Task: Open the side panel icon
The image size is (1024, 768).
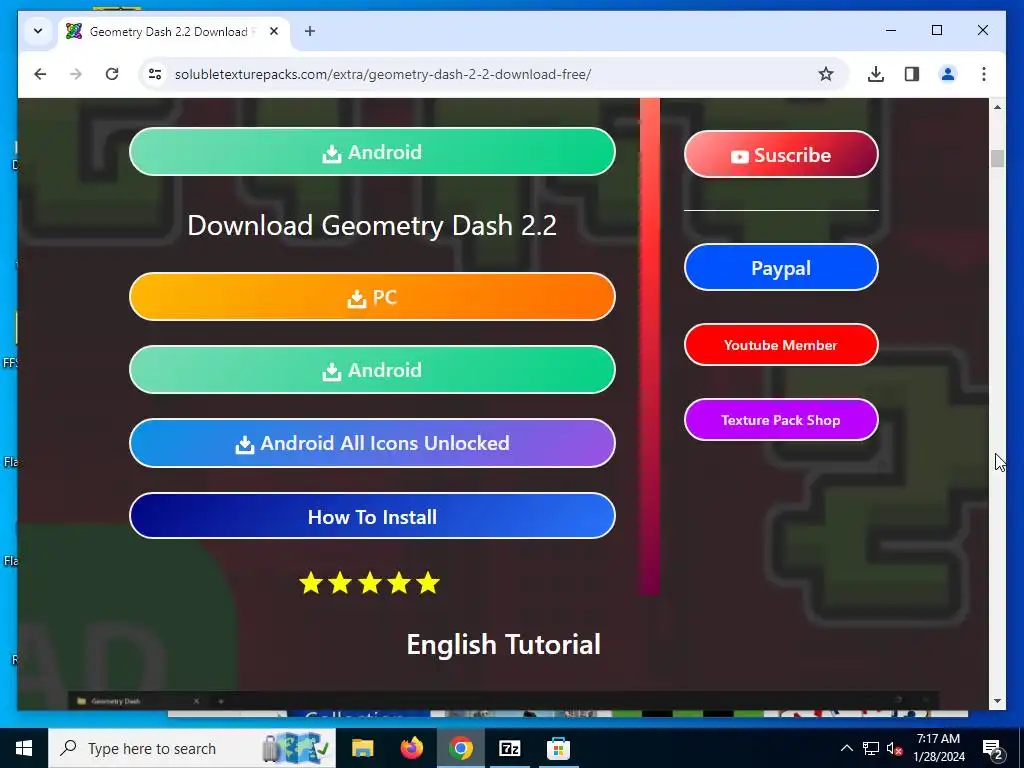Action: (912, 74)
